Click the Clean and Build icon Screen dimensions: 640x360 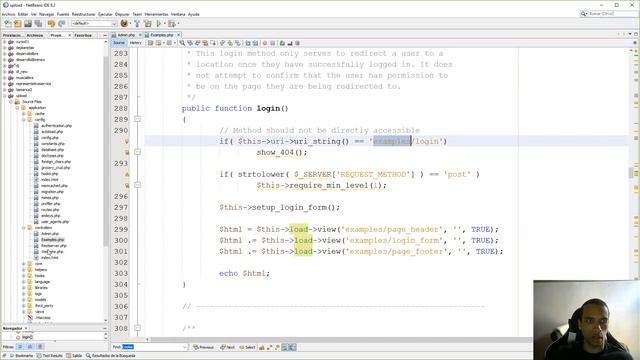[147, 24]
